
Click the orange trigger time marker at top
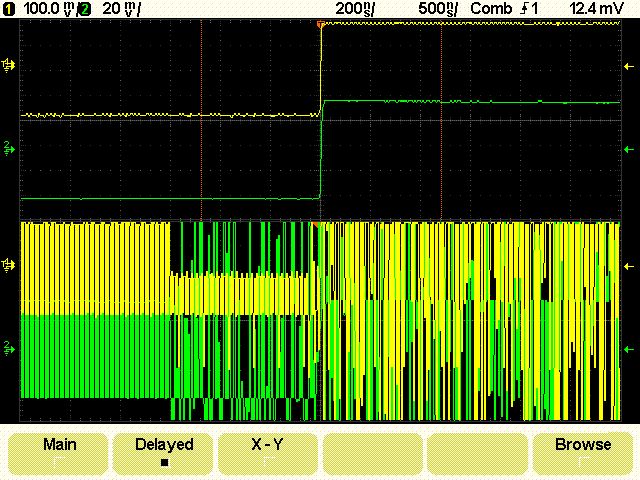(x=321, y=24)
